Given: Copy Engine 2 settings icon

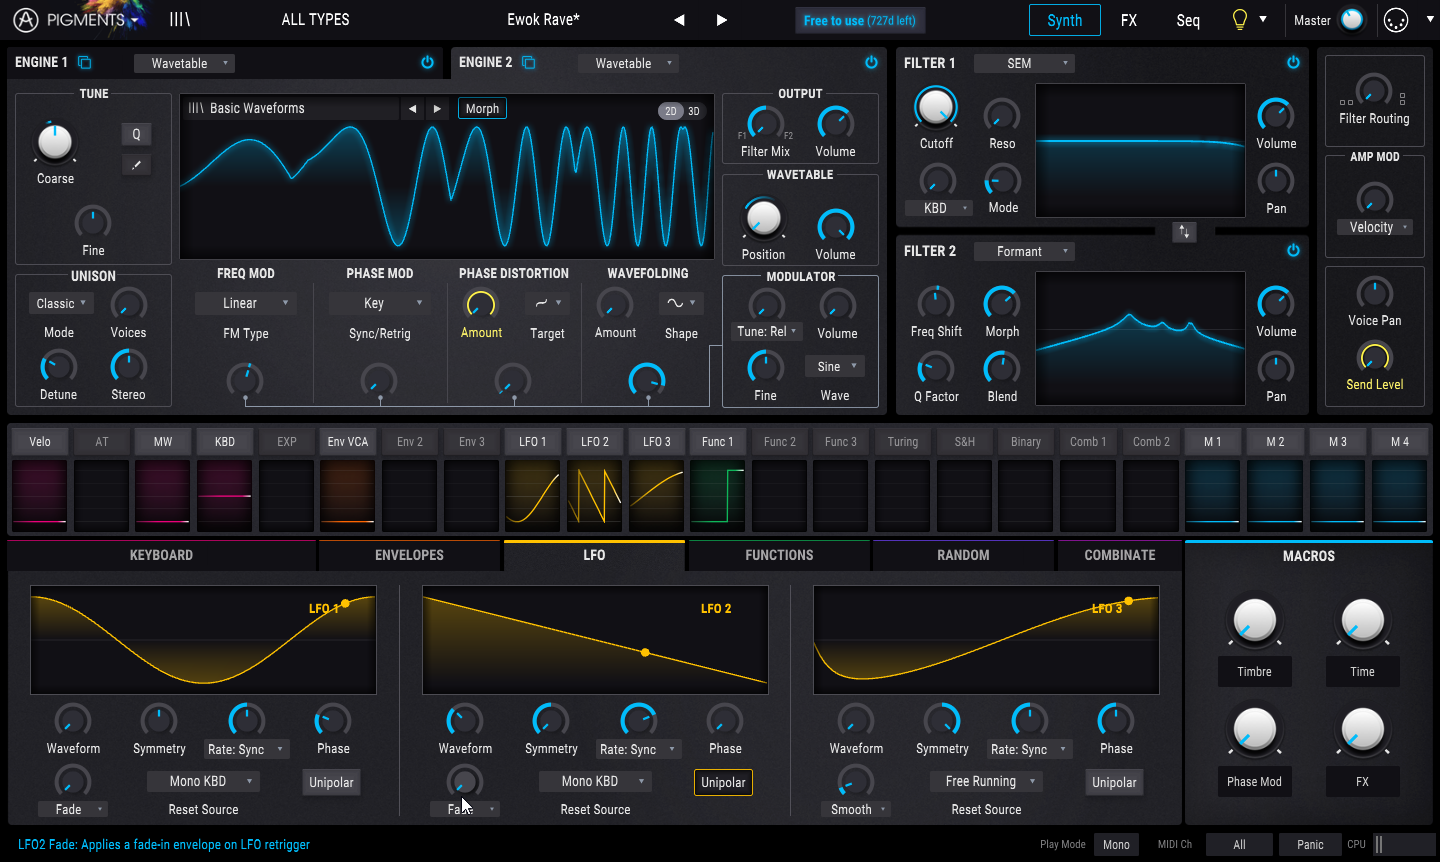Looking at the screenshot, I should [x=529, y=63].
